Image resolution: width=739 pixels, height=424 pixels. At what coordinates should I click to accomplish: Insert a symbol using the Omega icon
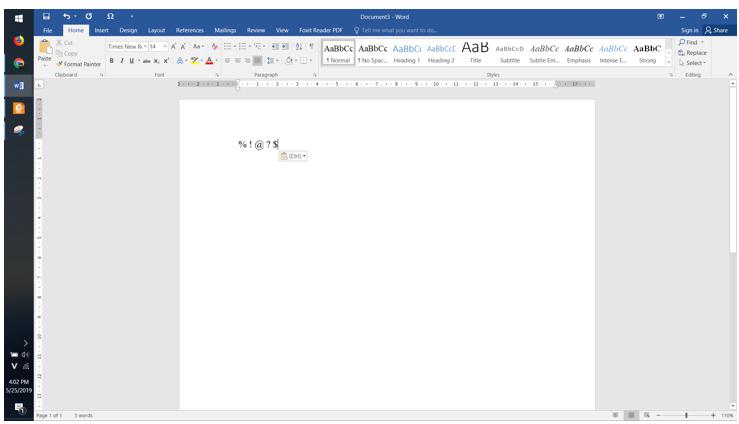109,16
